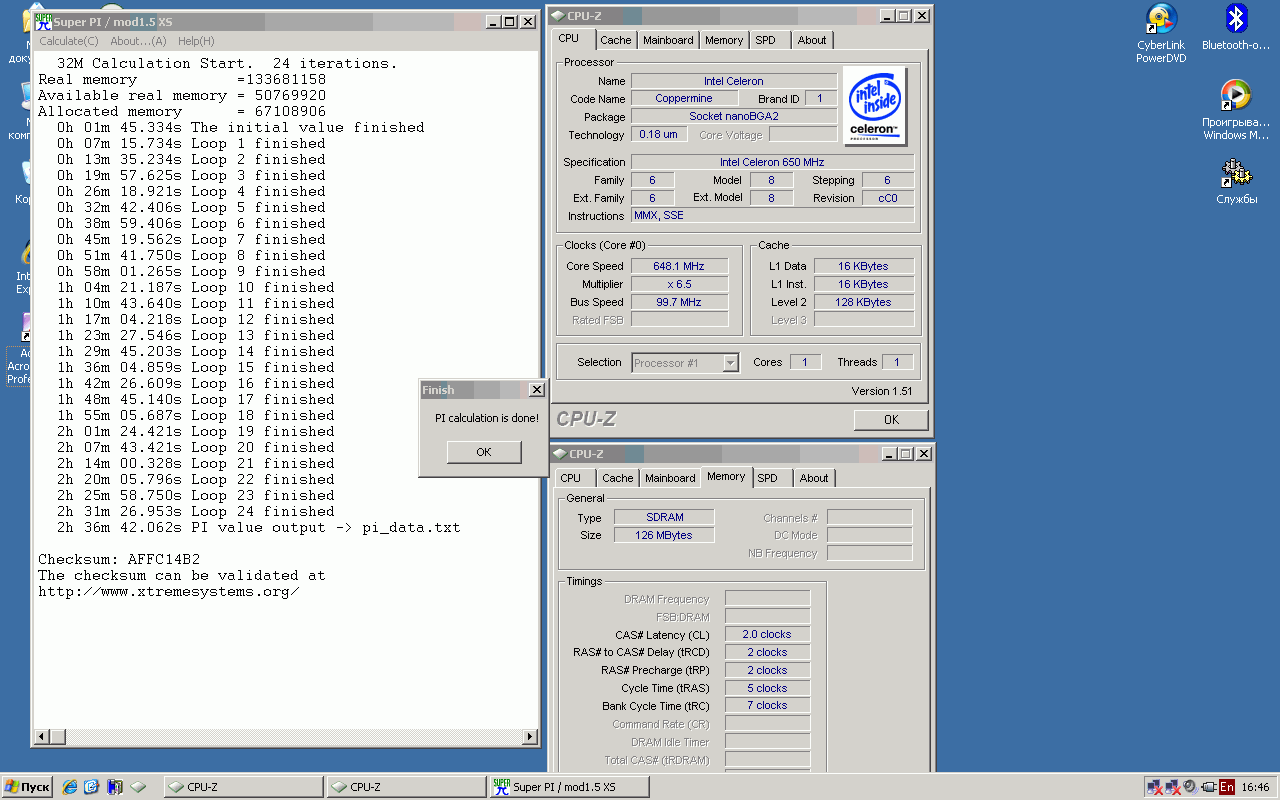Viewport: 1280px width, 800px height.
Task: Click the '2.0 clocks' CAS# Latency value
Action: (767, 634)
